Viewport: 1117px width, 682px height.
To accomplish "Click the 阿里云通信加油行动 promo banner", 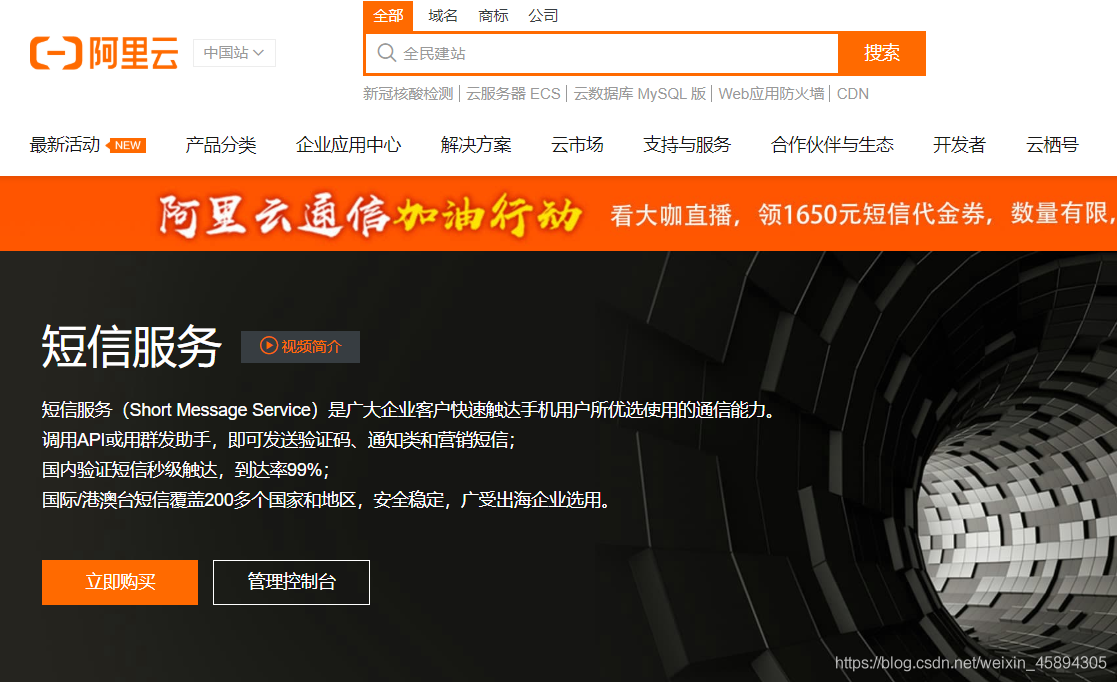I will click(x=558, y=214).
